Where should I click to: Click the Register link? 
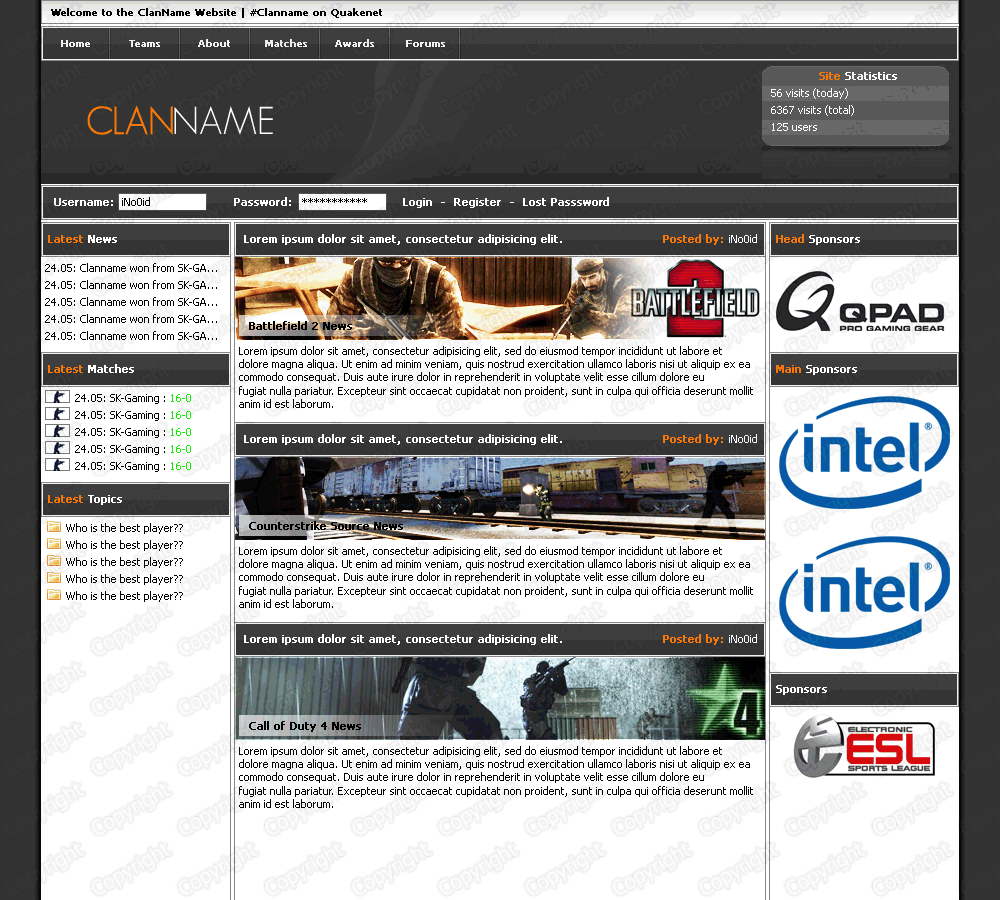point(477,202)
